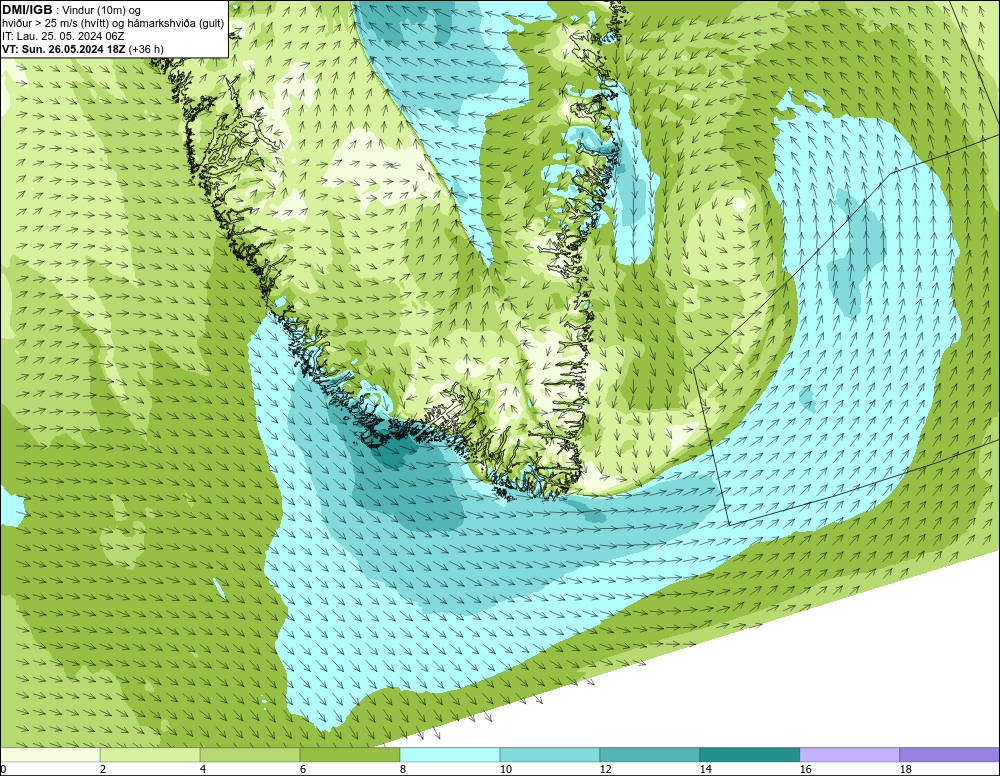The width and height of the screenshot is (1000, 776).
Task: Select the 8–10 m/s light cyan swatch
Action: pos(450,755)
